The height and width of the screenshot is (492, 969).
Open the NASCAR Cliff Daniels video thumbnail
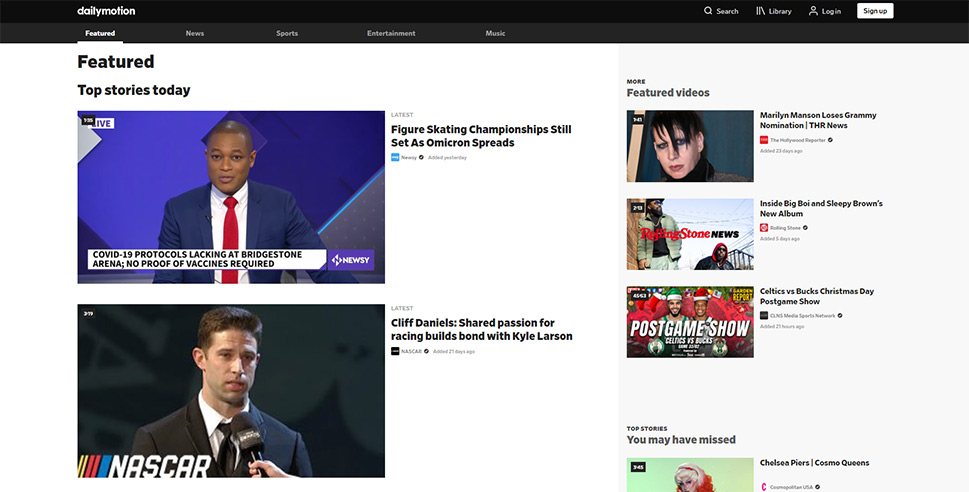231,391
